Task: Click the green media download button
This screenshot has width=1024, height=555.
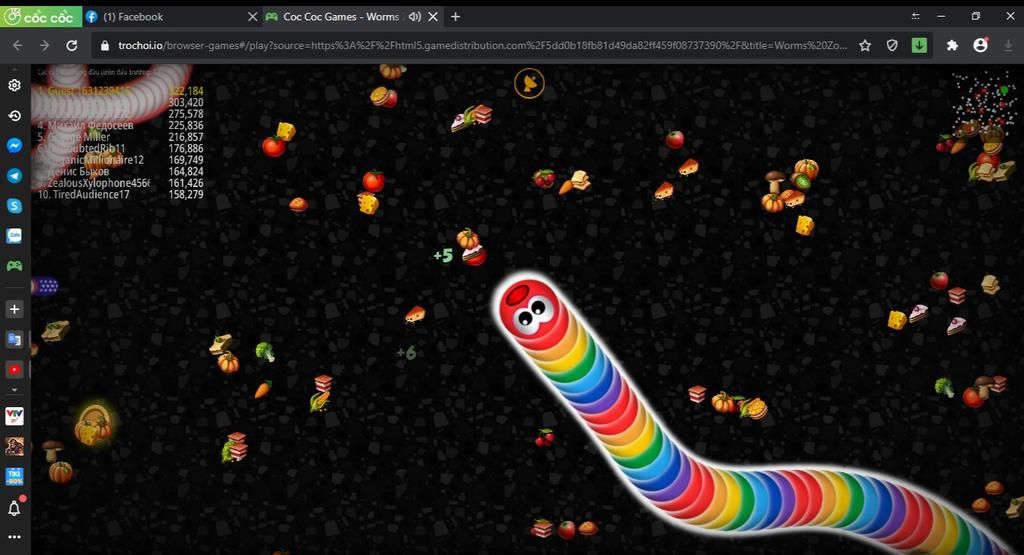Action: click(919, 45)
